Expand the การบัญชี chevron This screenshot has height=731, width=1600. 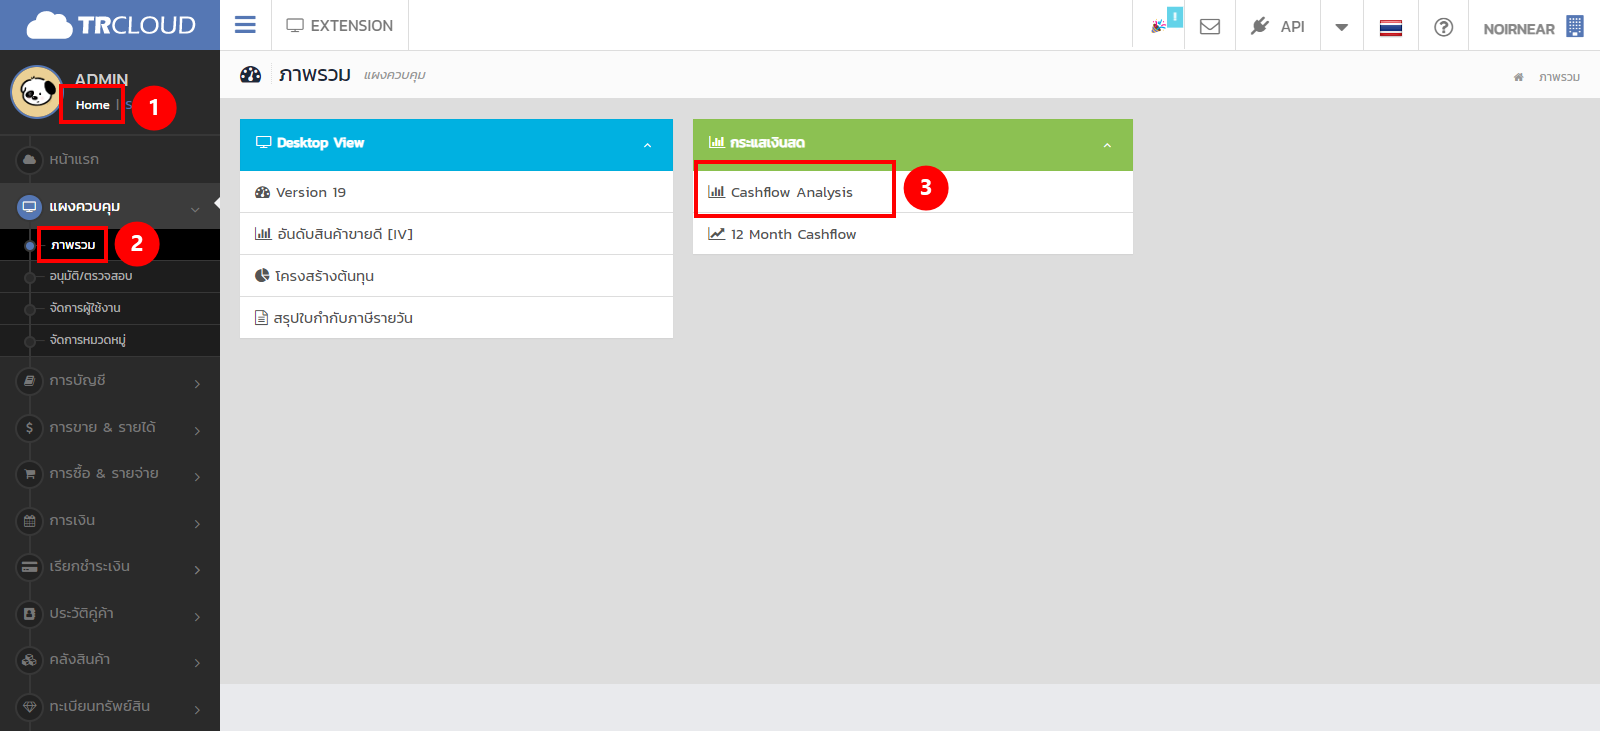[197, 383]
